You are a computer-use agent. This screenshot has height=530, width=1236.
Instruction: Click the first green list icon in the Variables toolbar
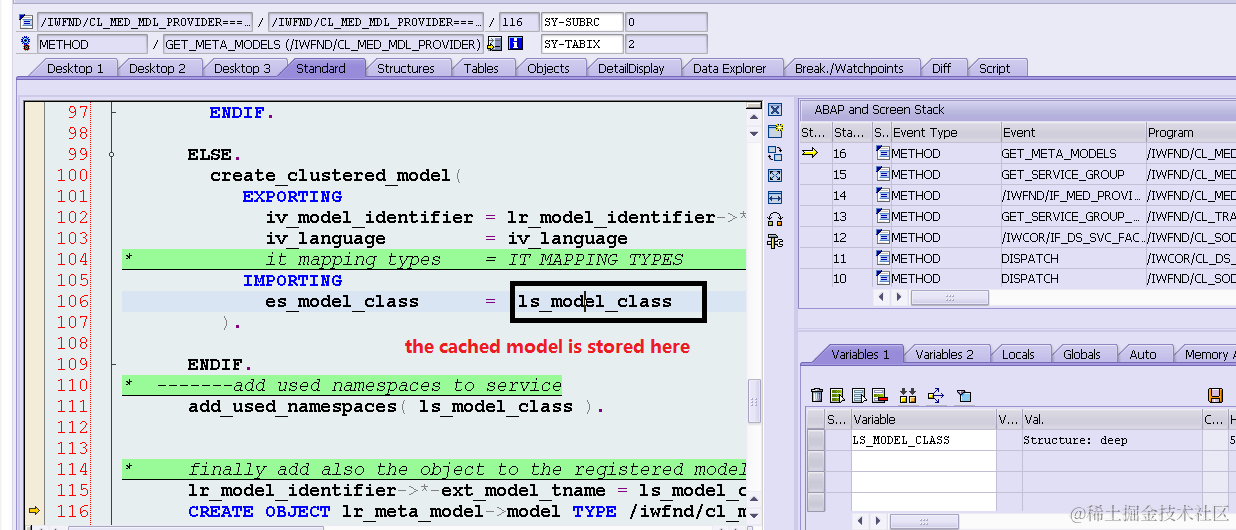(838, 396)
